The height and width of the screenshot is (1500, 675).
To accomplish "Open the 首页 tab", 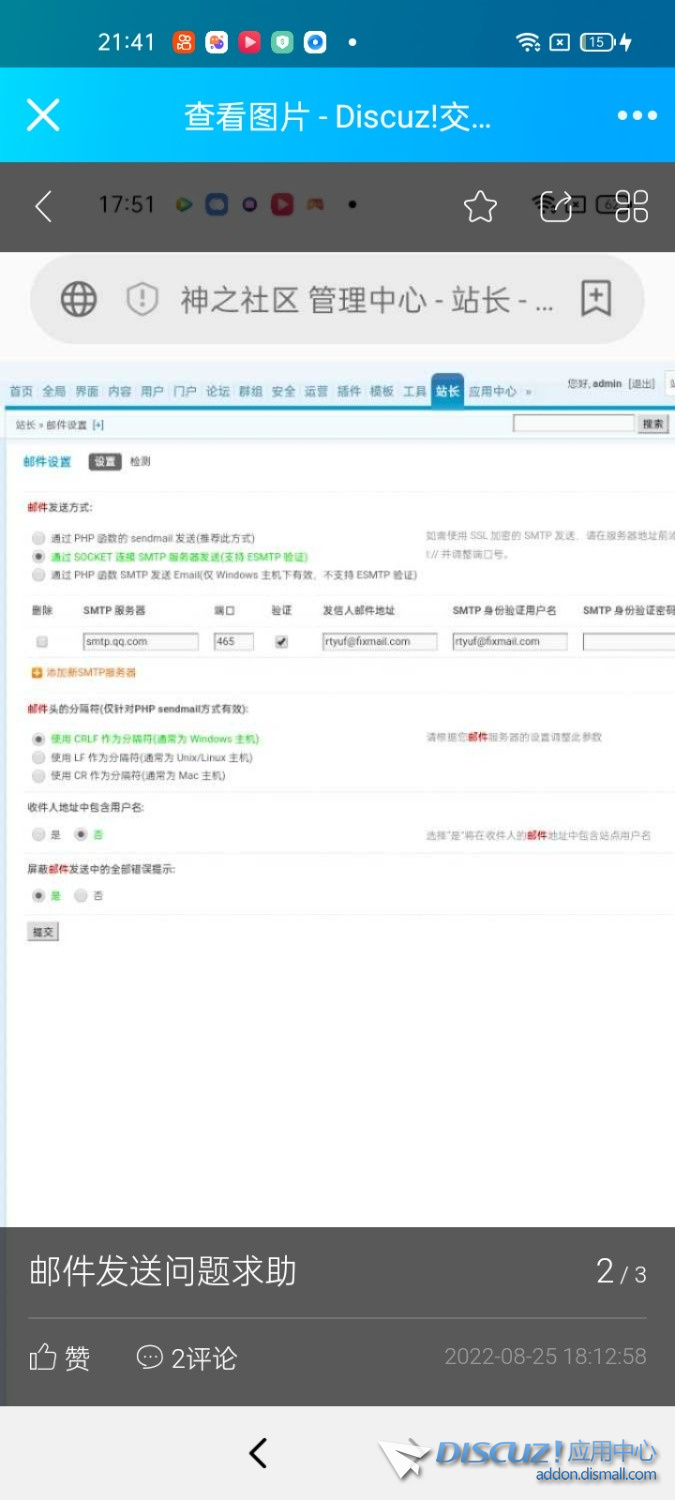I will (21, 391).
